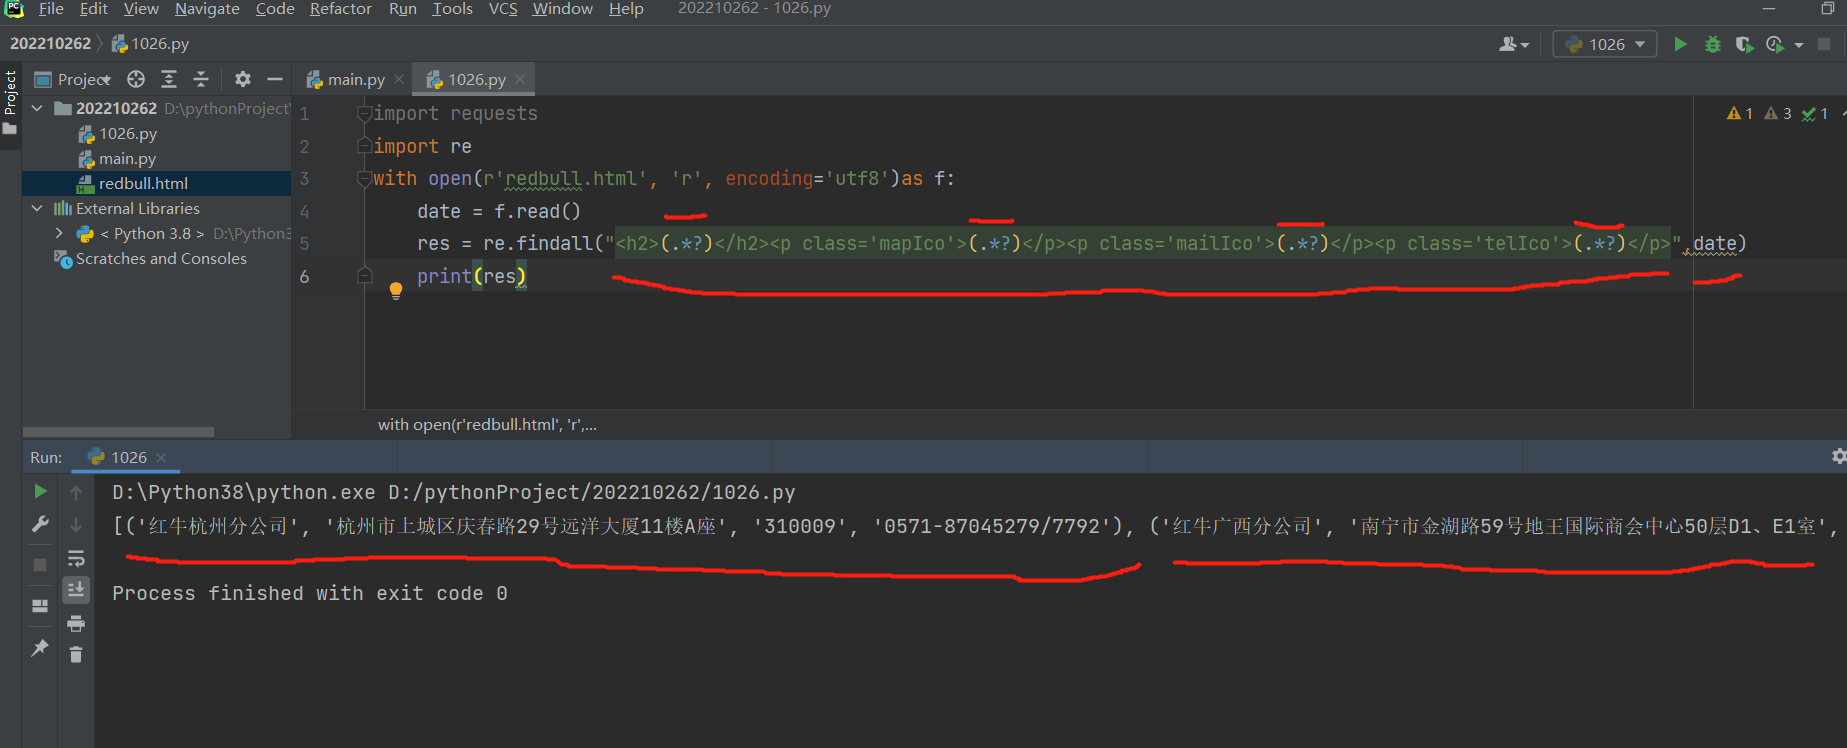Image resolution: width=1847 pixels, height=748 pixels.
Task: Show the weak warning count indicator
Action: pos(1778,114)
